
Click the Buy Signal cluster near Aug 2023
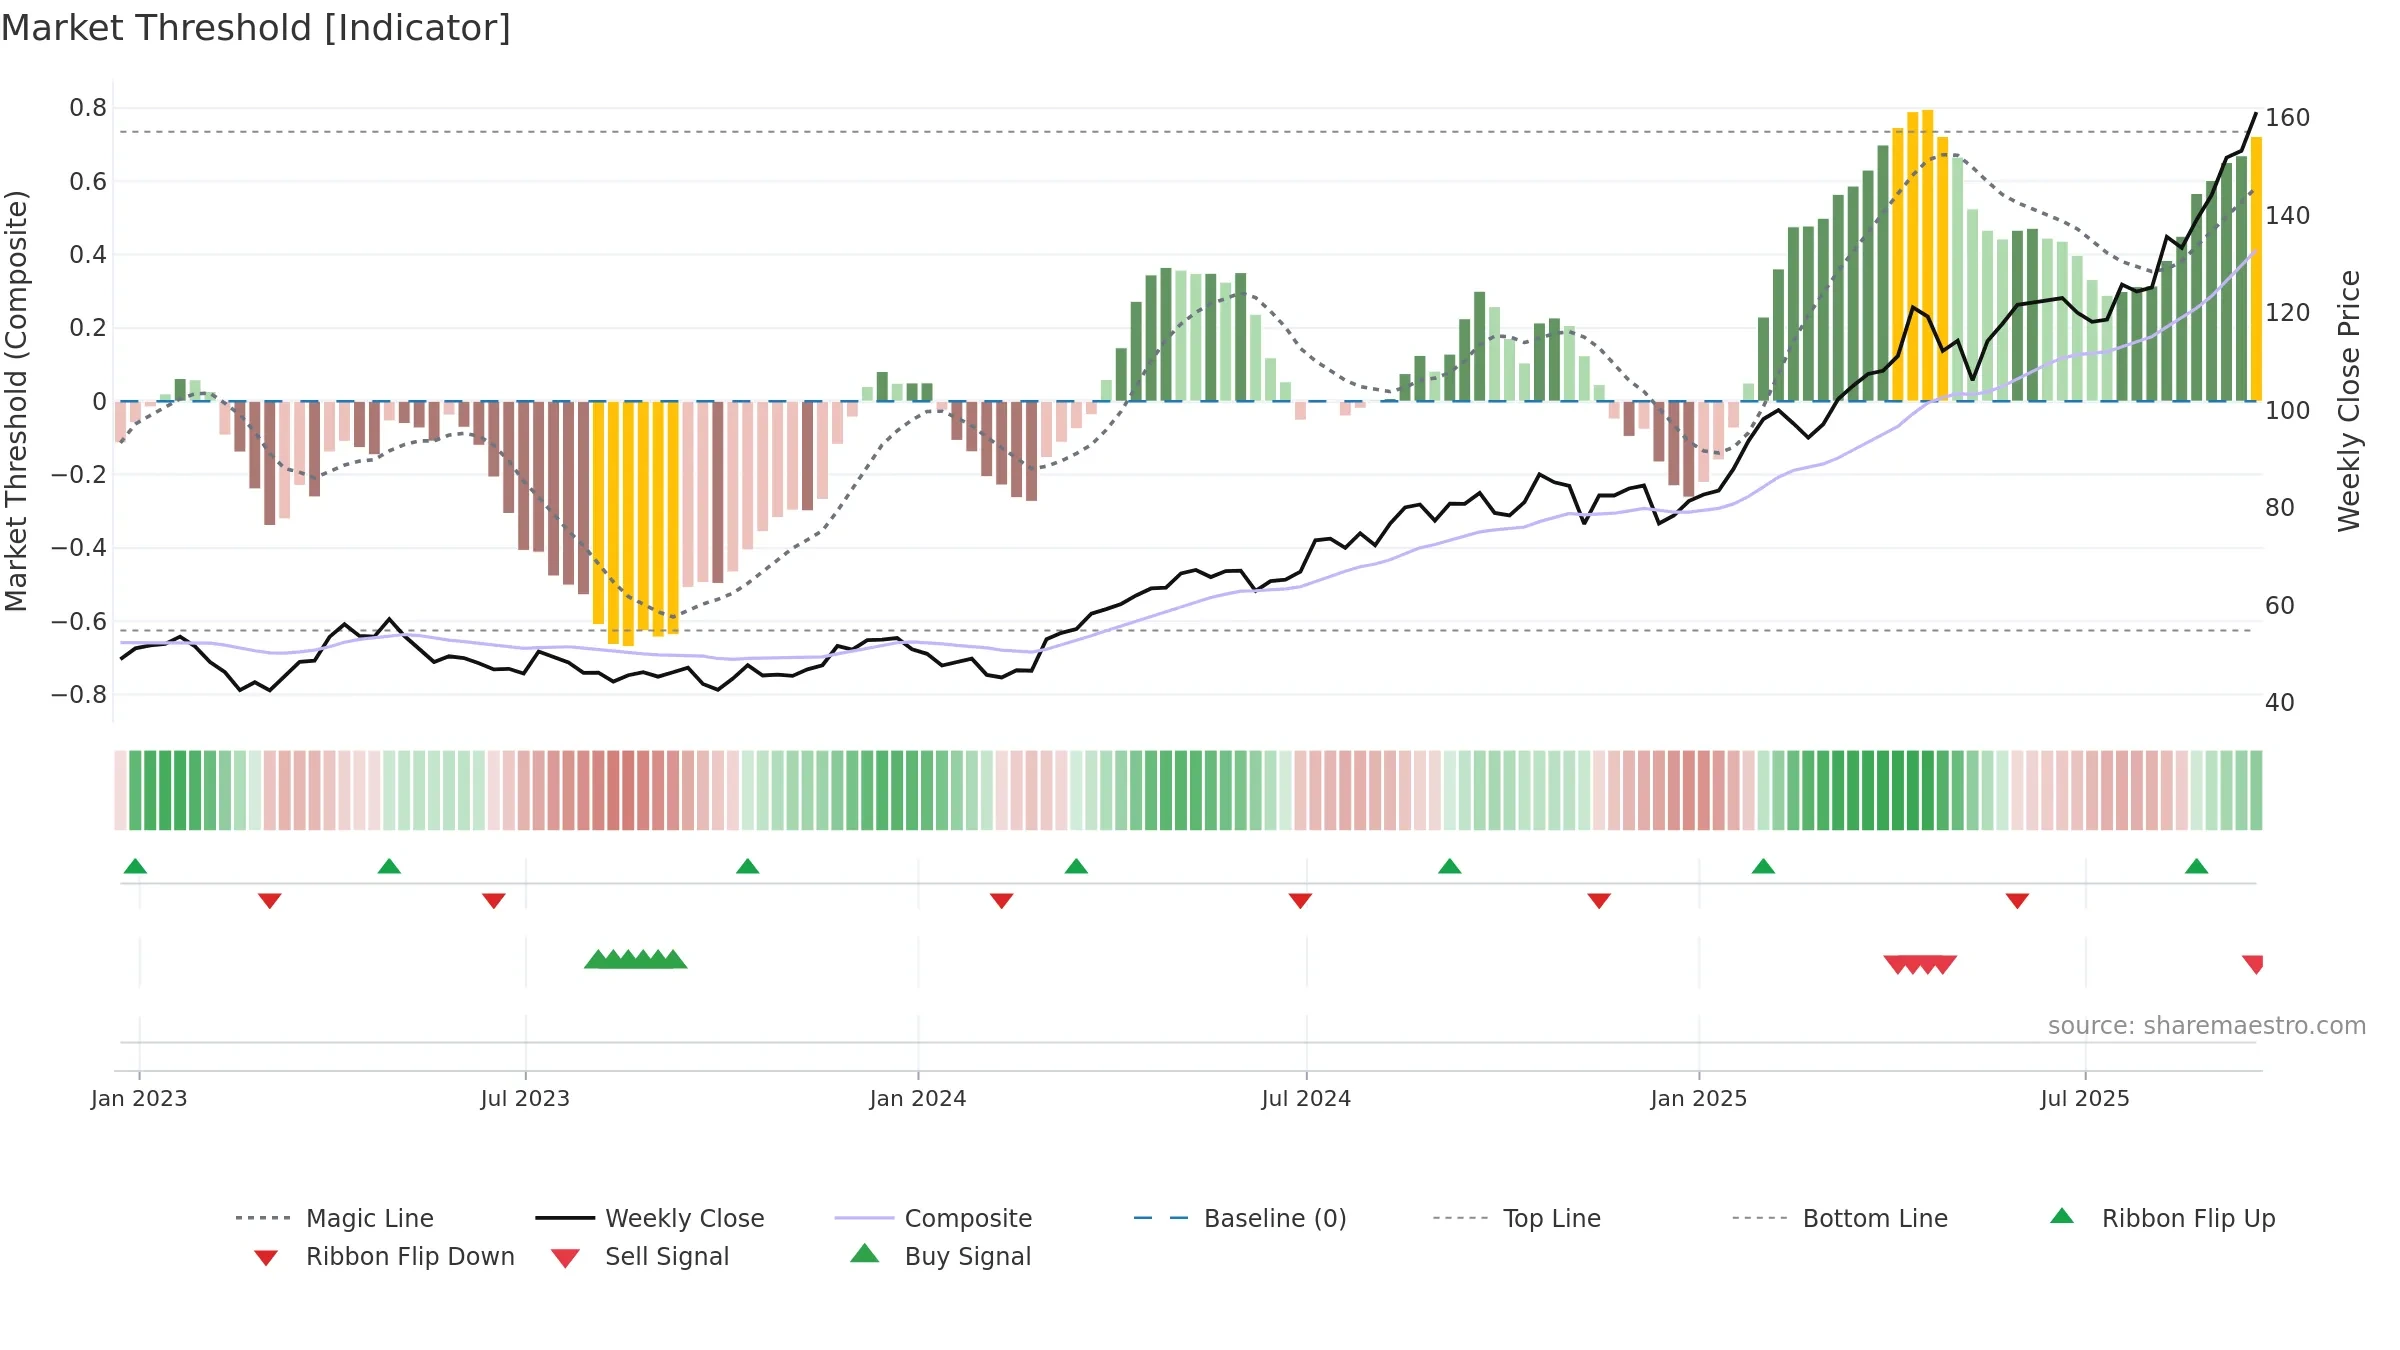pyautogui.click(x=636, y=959)
